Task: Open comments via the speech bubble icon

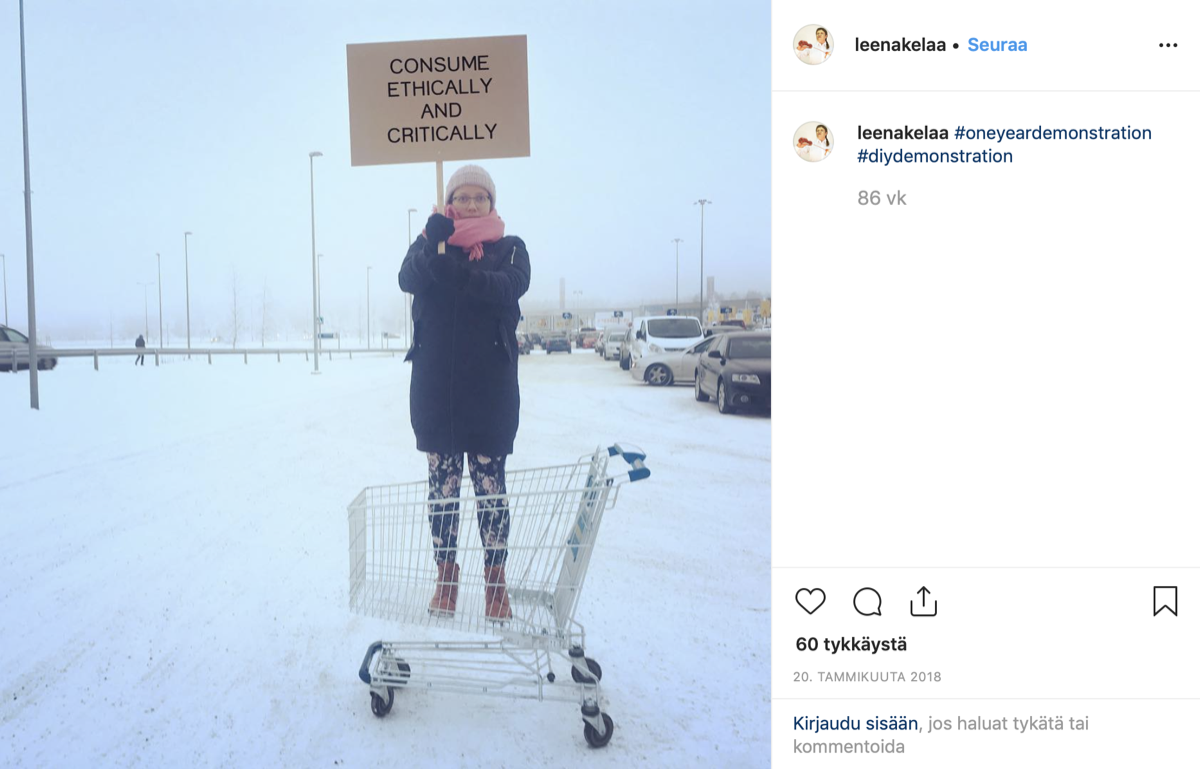Action: 867,601
